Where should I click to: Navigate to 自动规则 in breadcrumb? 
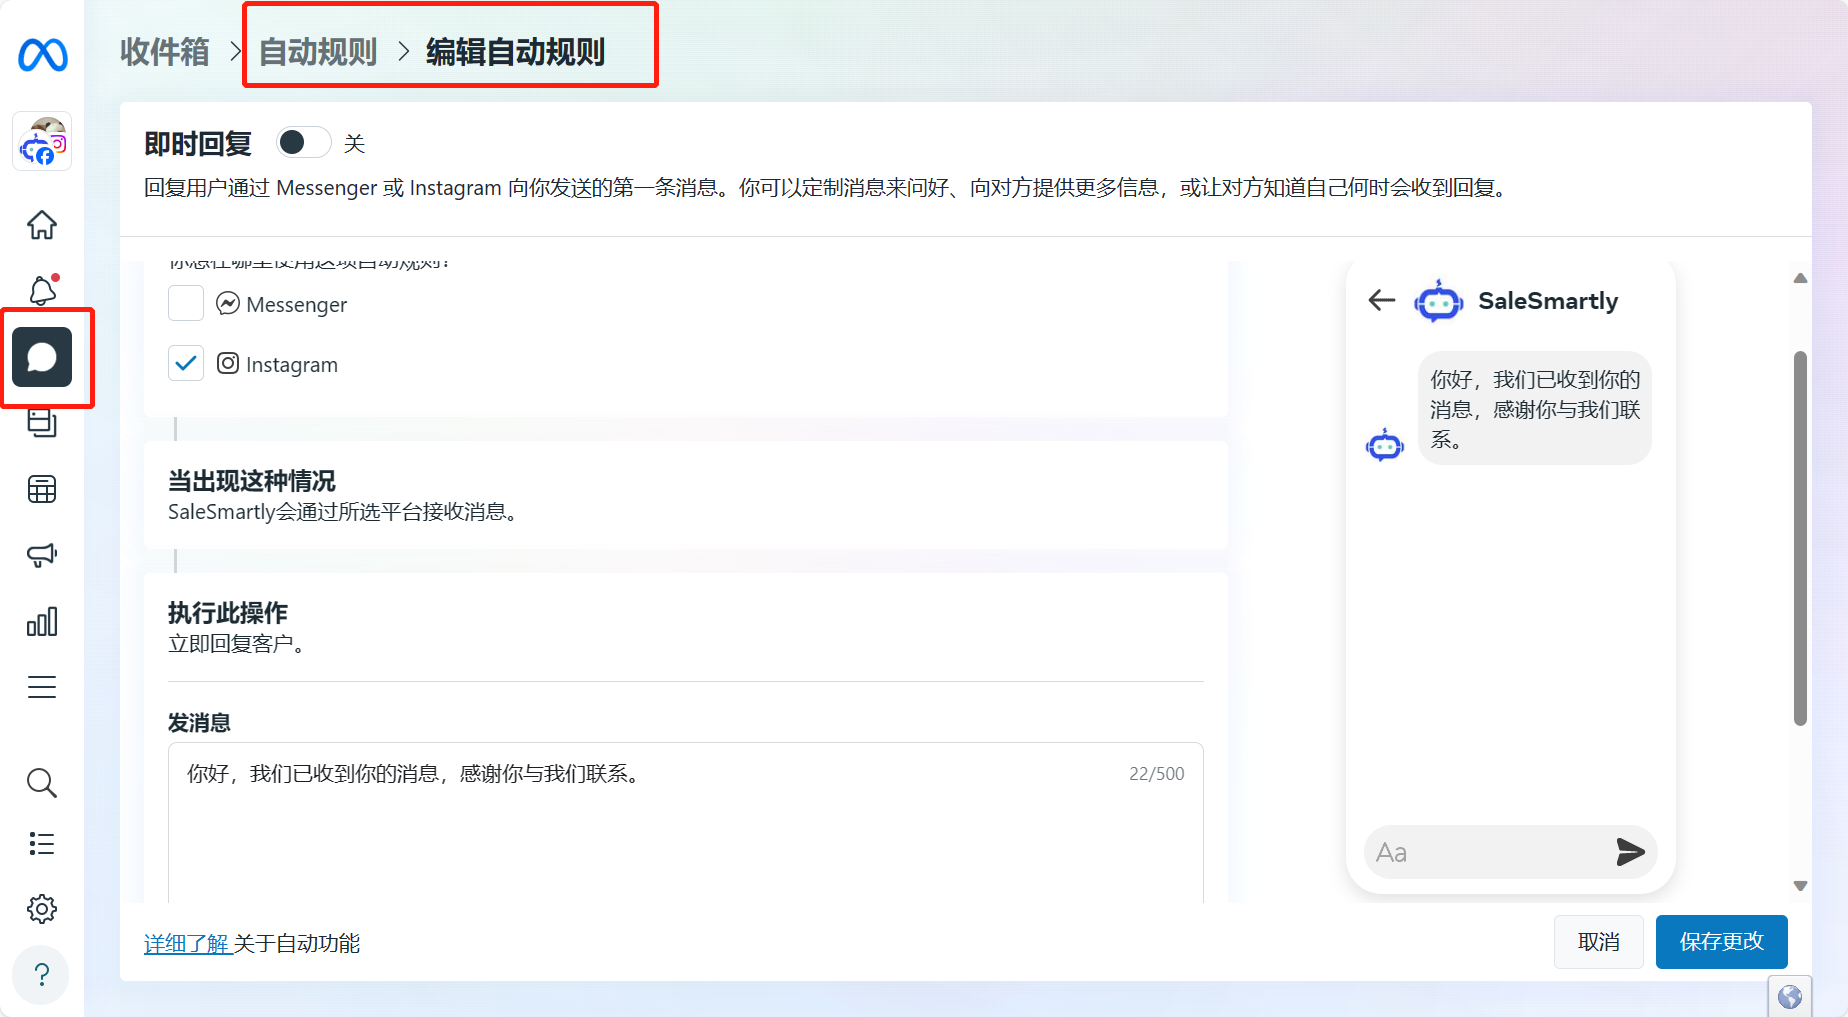316,52
